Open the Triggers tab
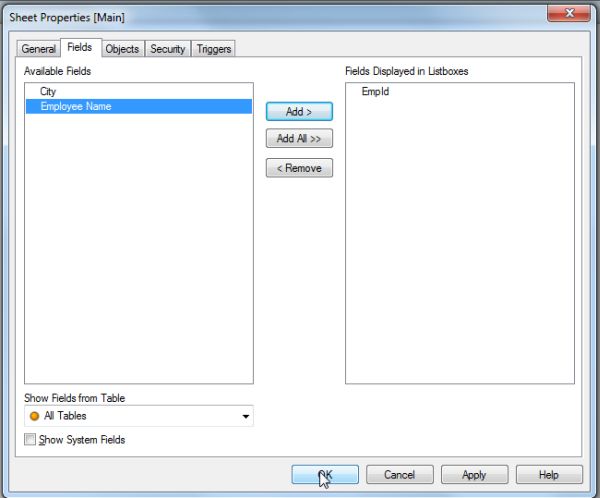Screen dimensions: 600x498 (x=214, y=49)
